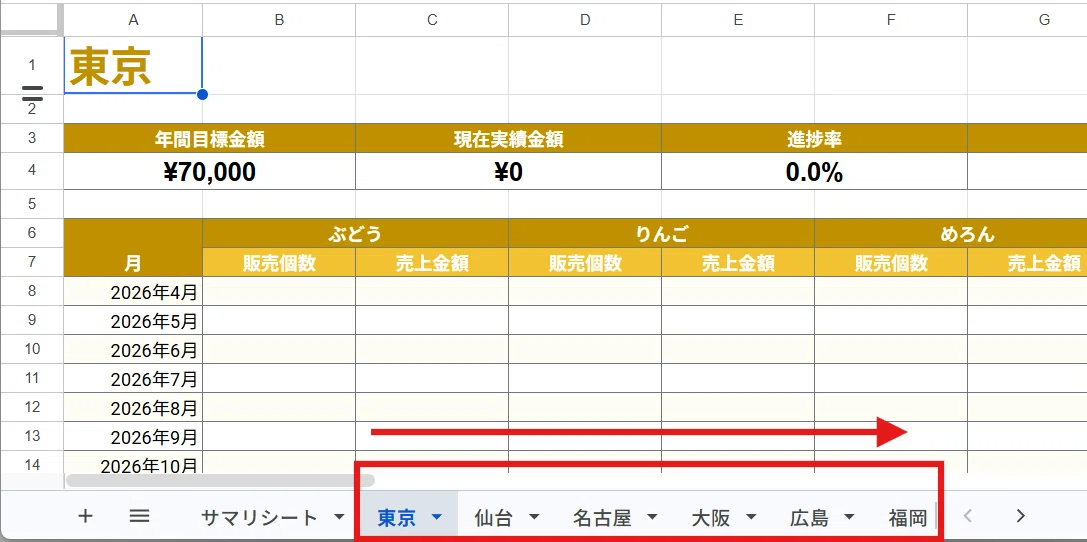Switch to 福岡 sheet tab
The image size is (1087, 542).
click(x=908, y=516)
